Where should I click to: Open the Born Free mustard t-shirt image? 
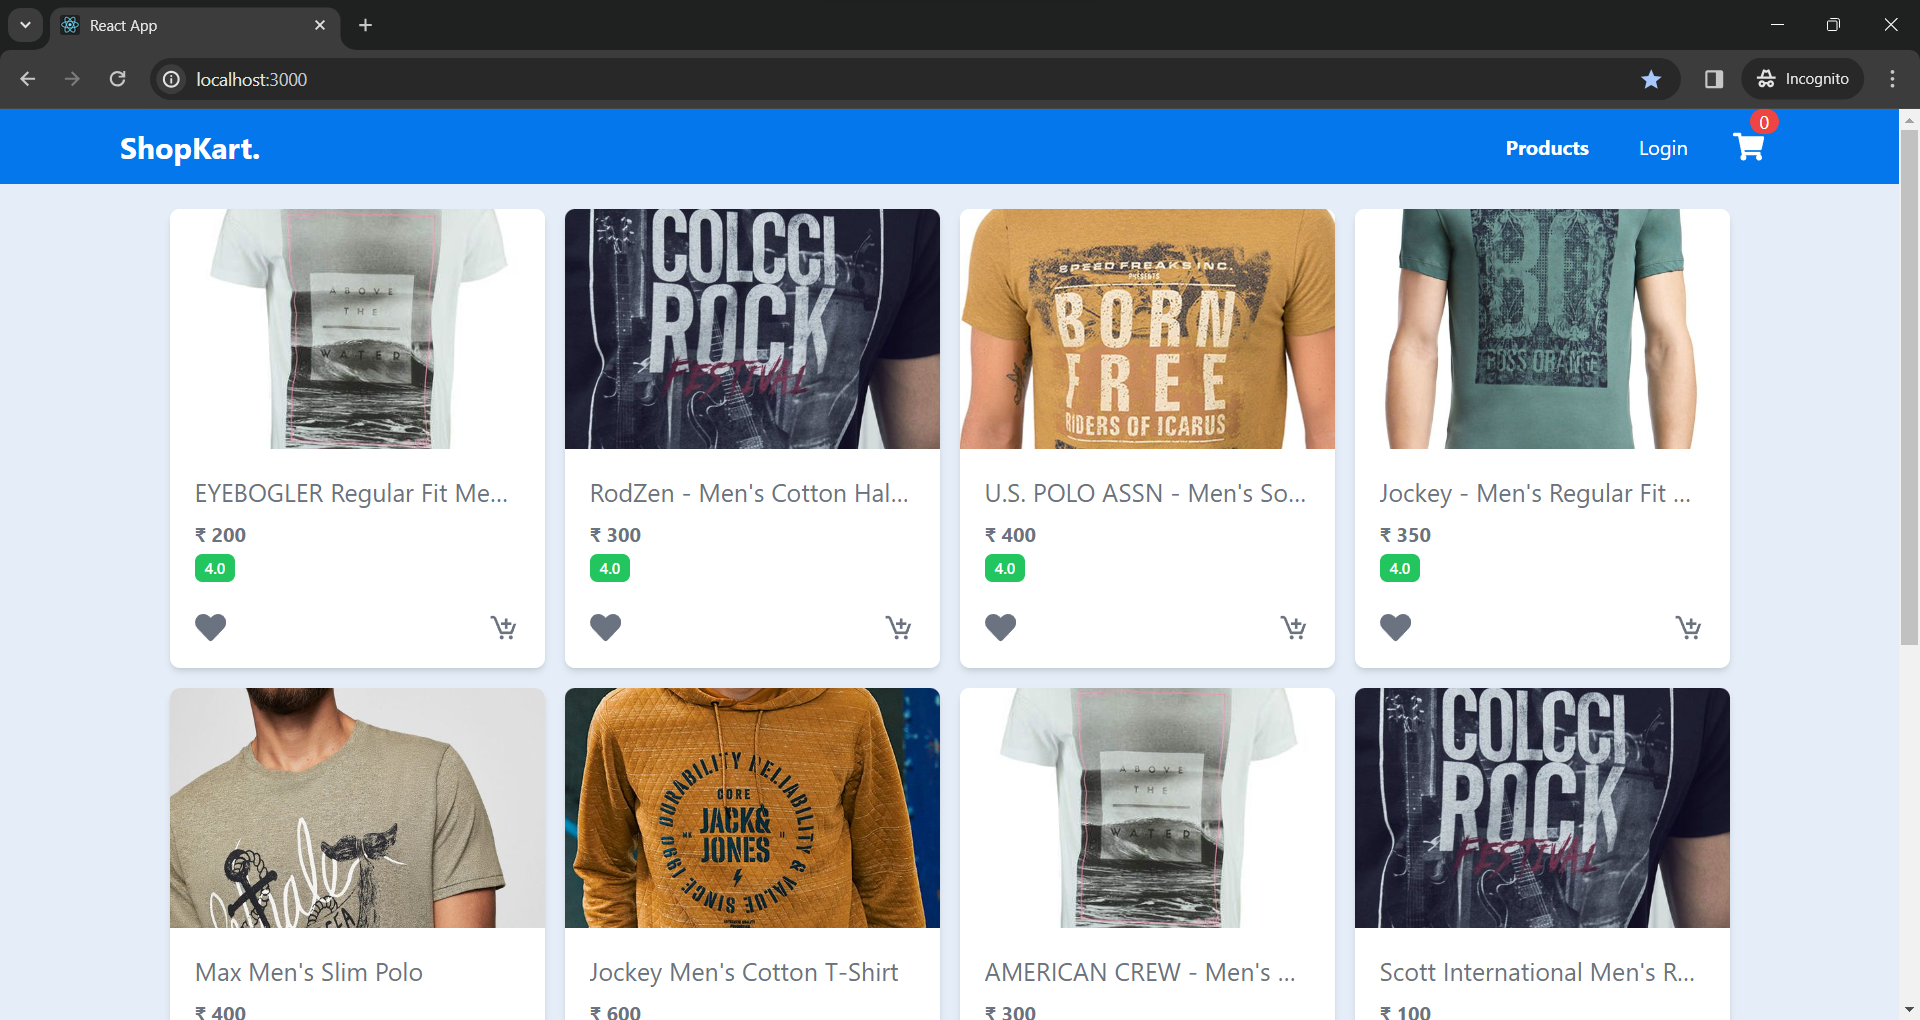point(1147,329)
